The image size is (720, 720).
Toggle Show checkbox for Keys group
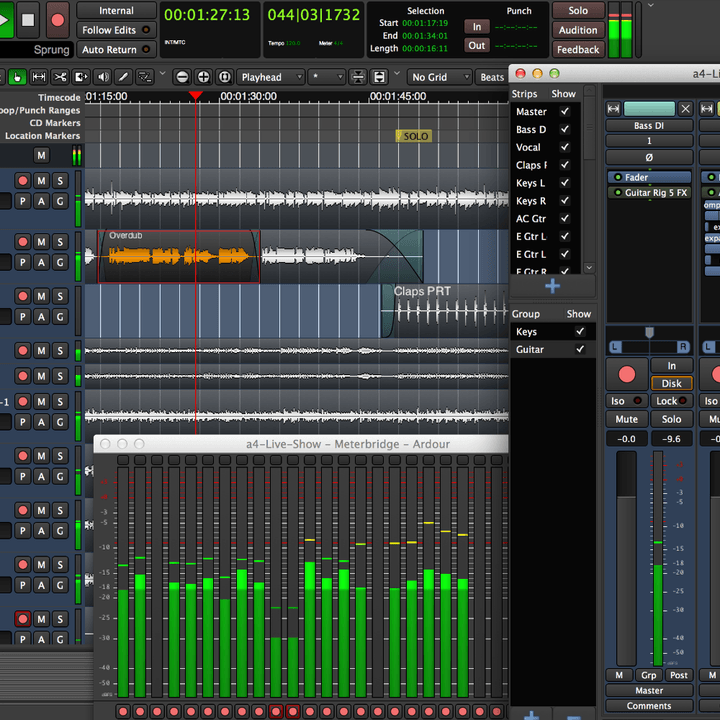(x=580, y=332)
